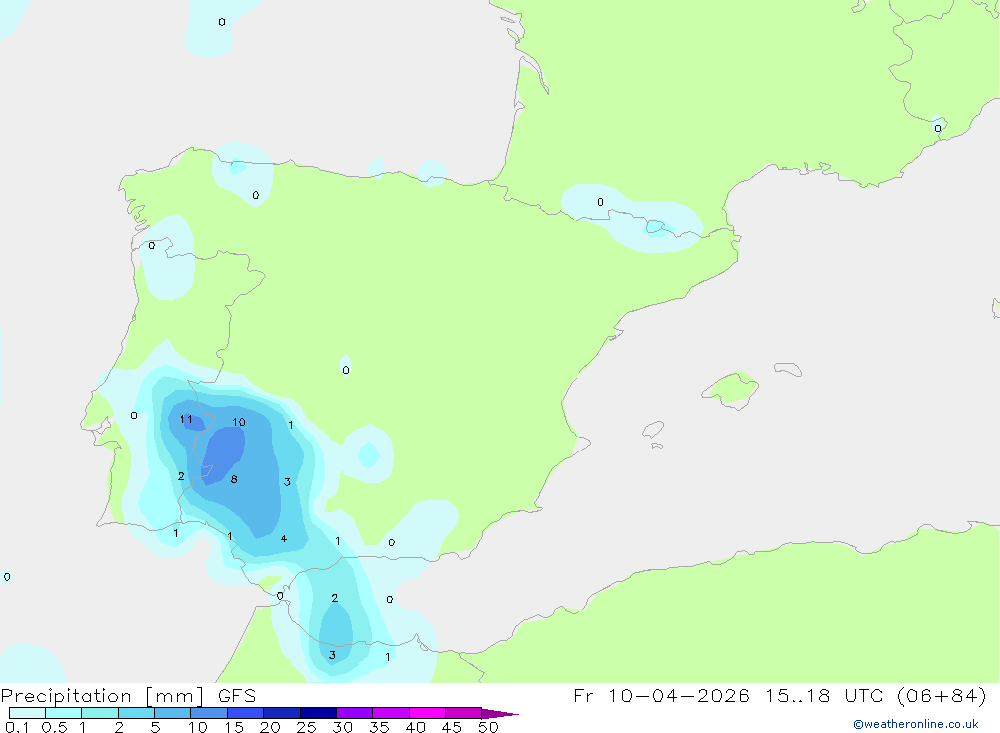Viewport: 1000px width, 733px height.
Task: Click the '5' legend scale label
Action: pyautogui.click(x=155, y=727)
